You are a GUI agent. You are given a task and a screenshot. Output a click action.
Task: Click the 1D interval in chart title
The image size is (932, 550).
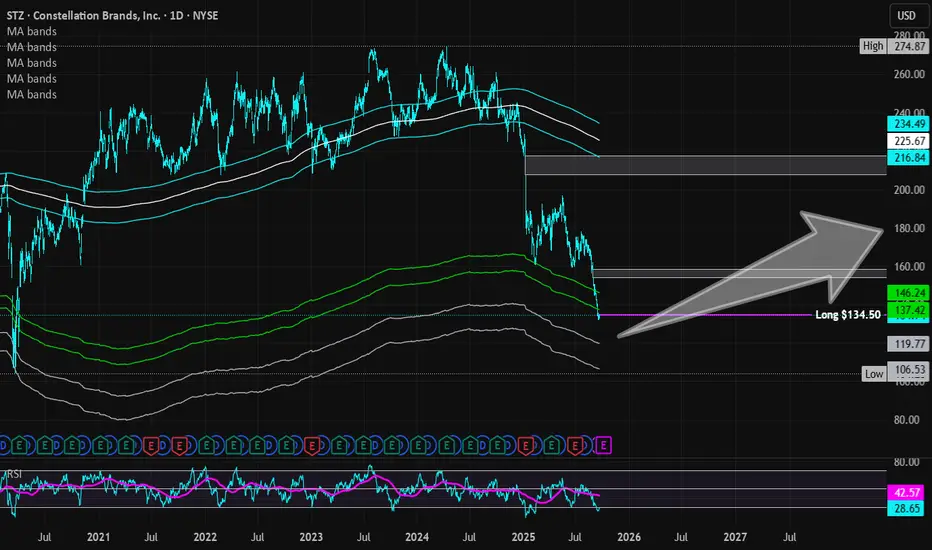(x=177, y=15)
